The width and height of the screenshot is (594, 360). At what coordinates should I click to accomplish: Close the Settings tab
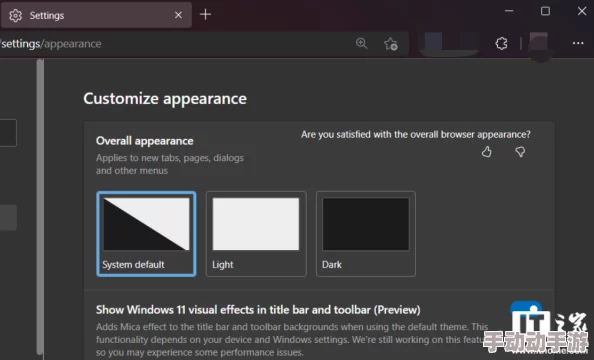coord(178,15)
